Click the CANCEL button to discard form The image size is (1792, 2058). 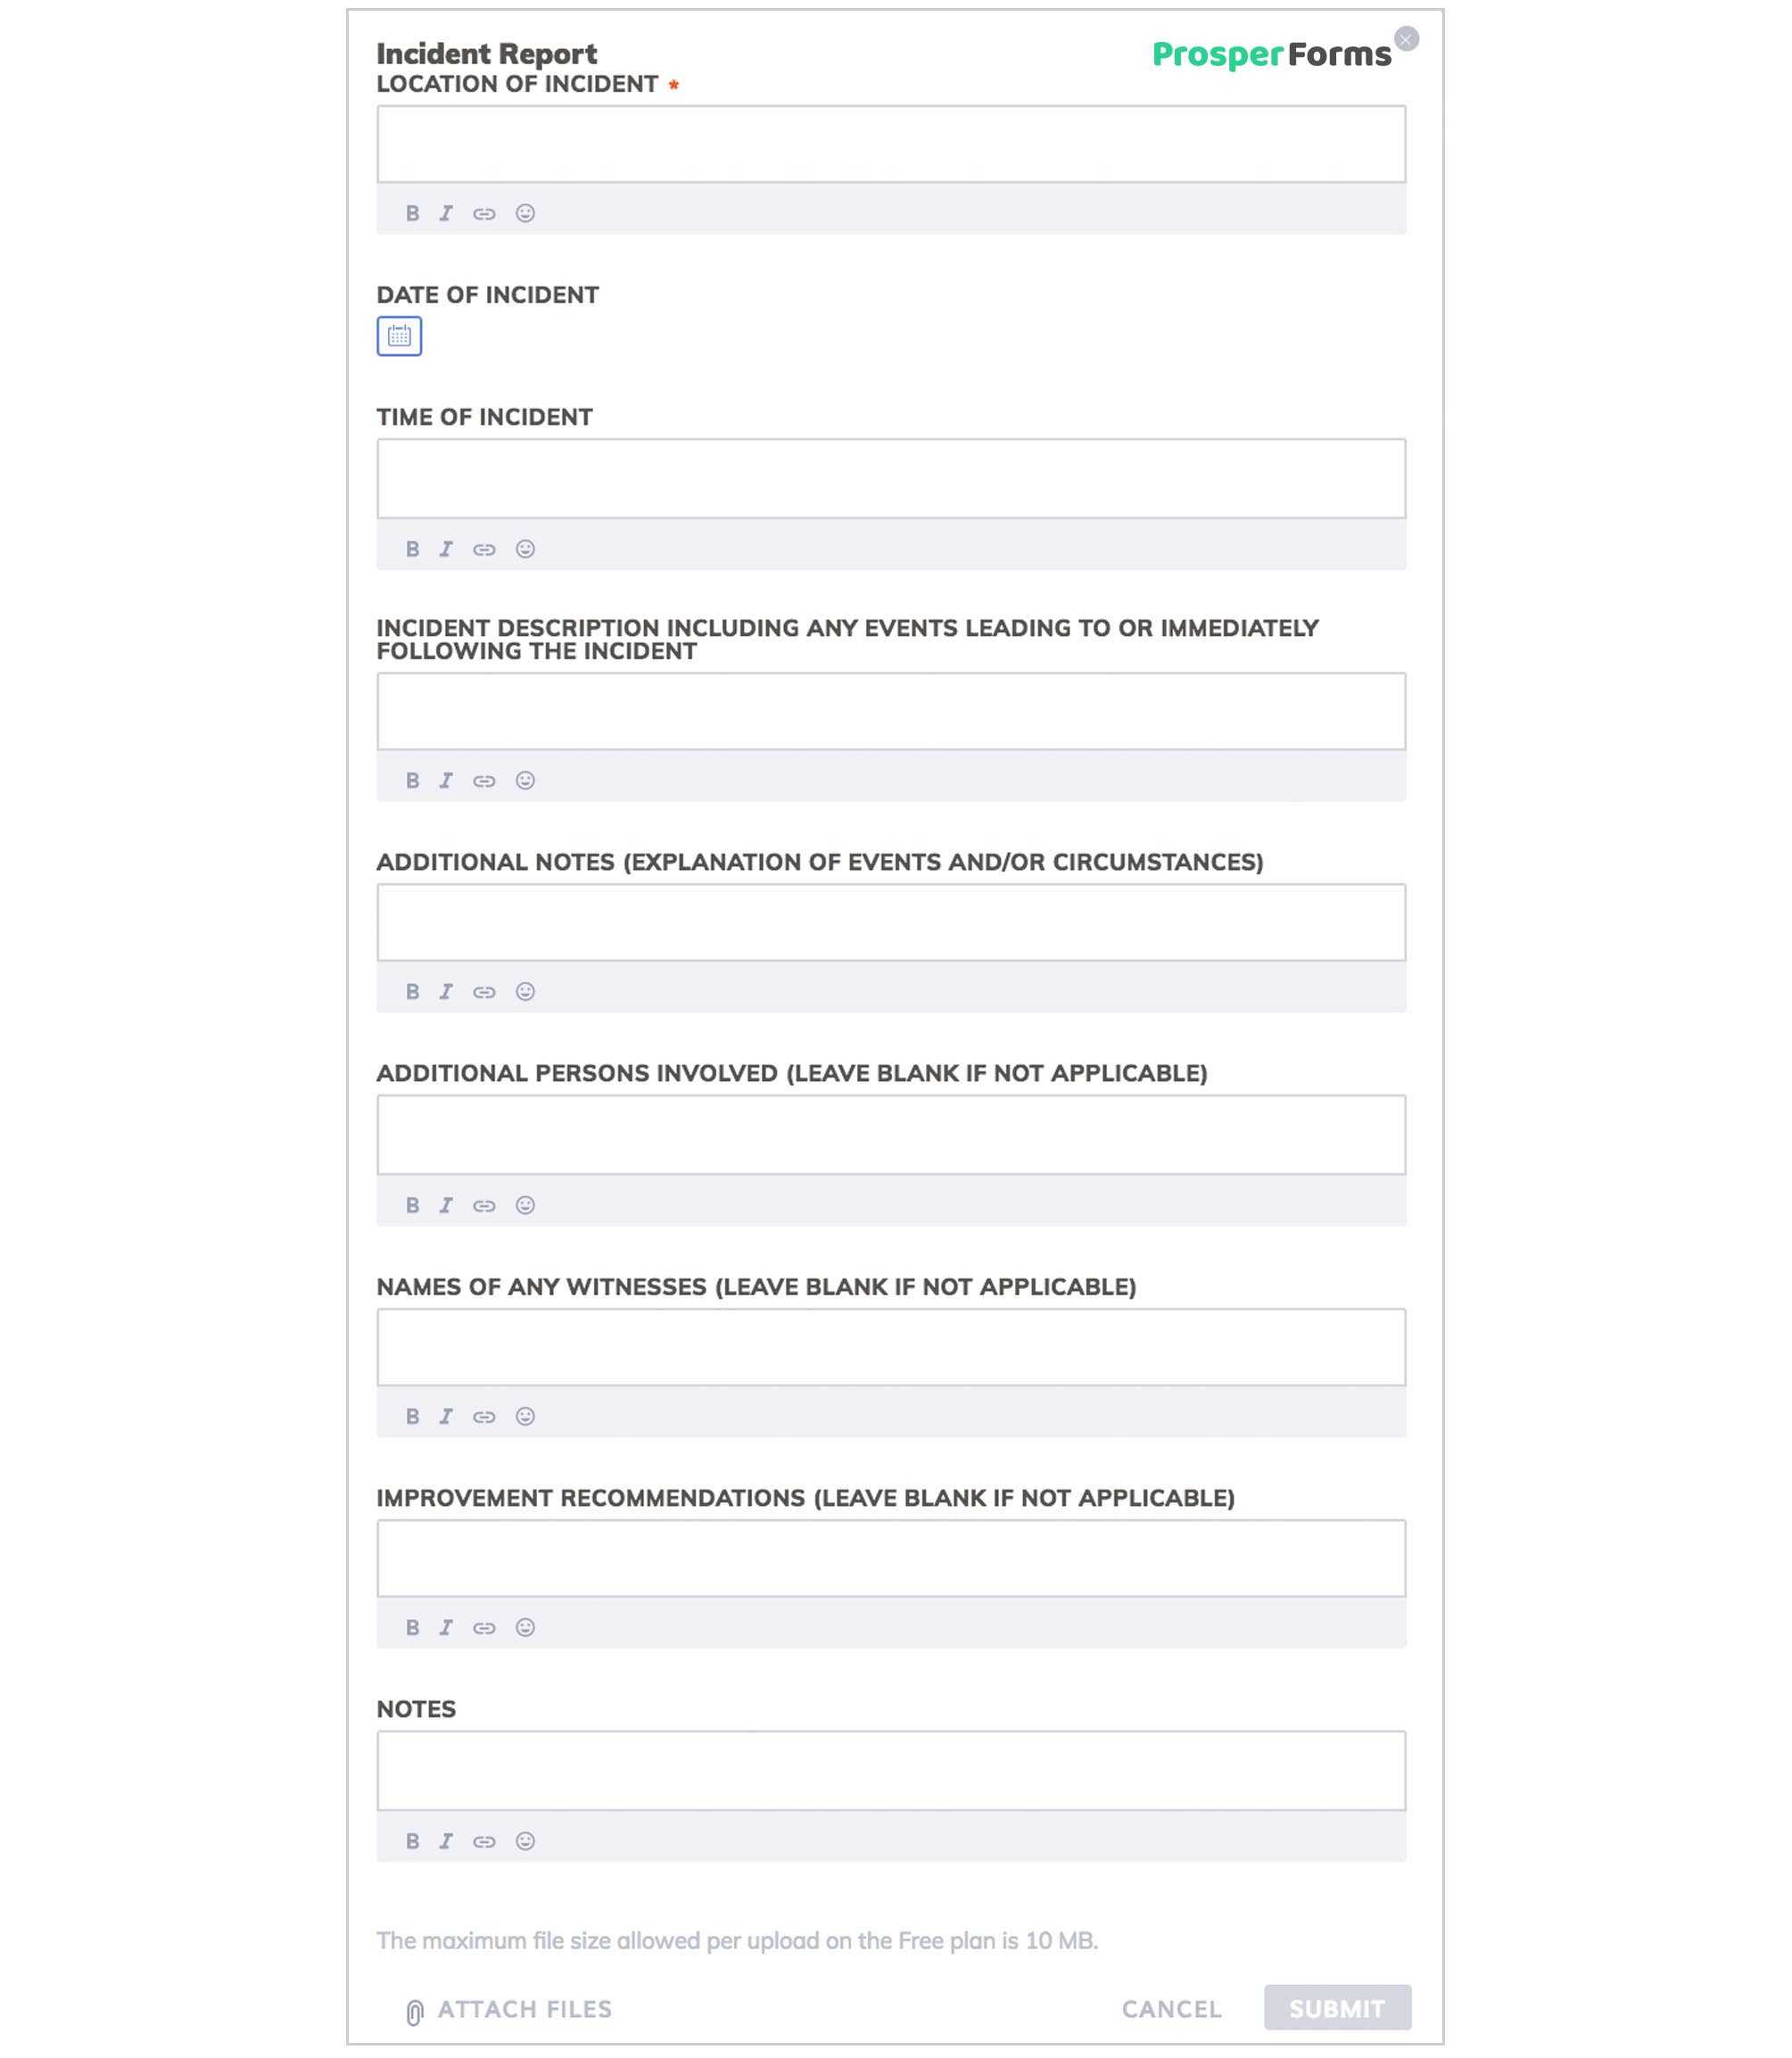tap(1172, 2009)
